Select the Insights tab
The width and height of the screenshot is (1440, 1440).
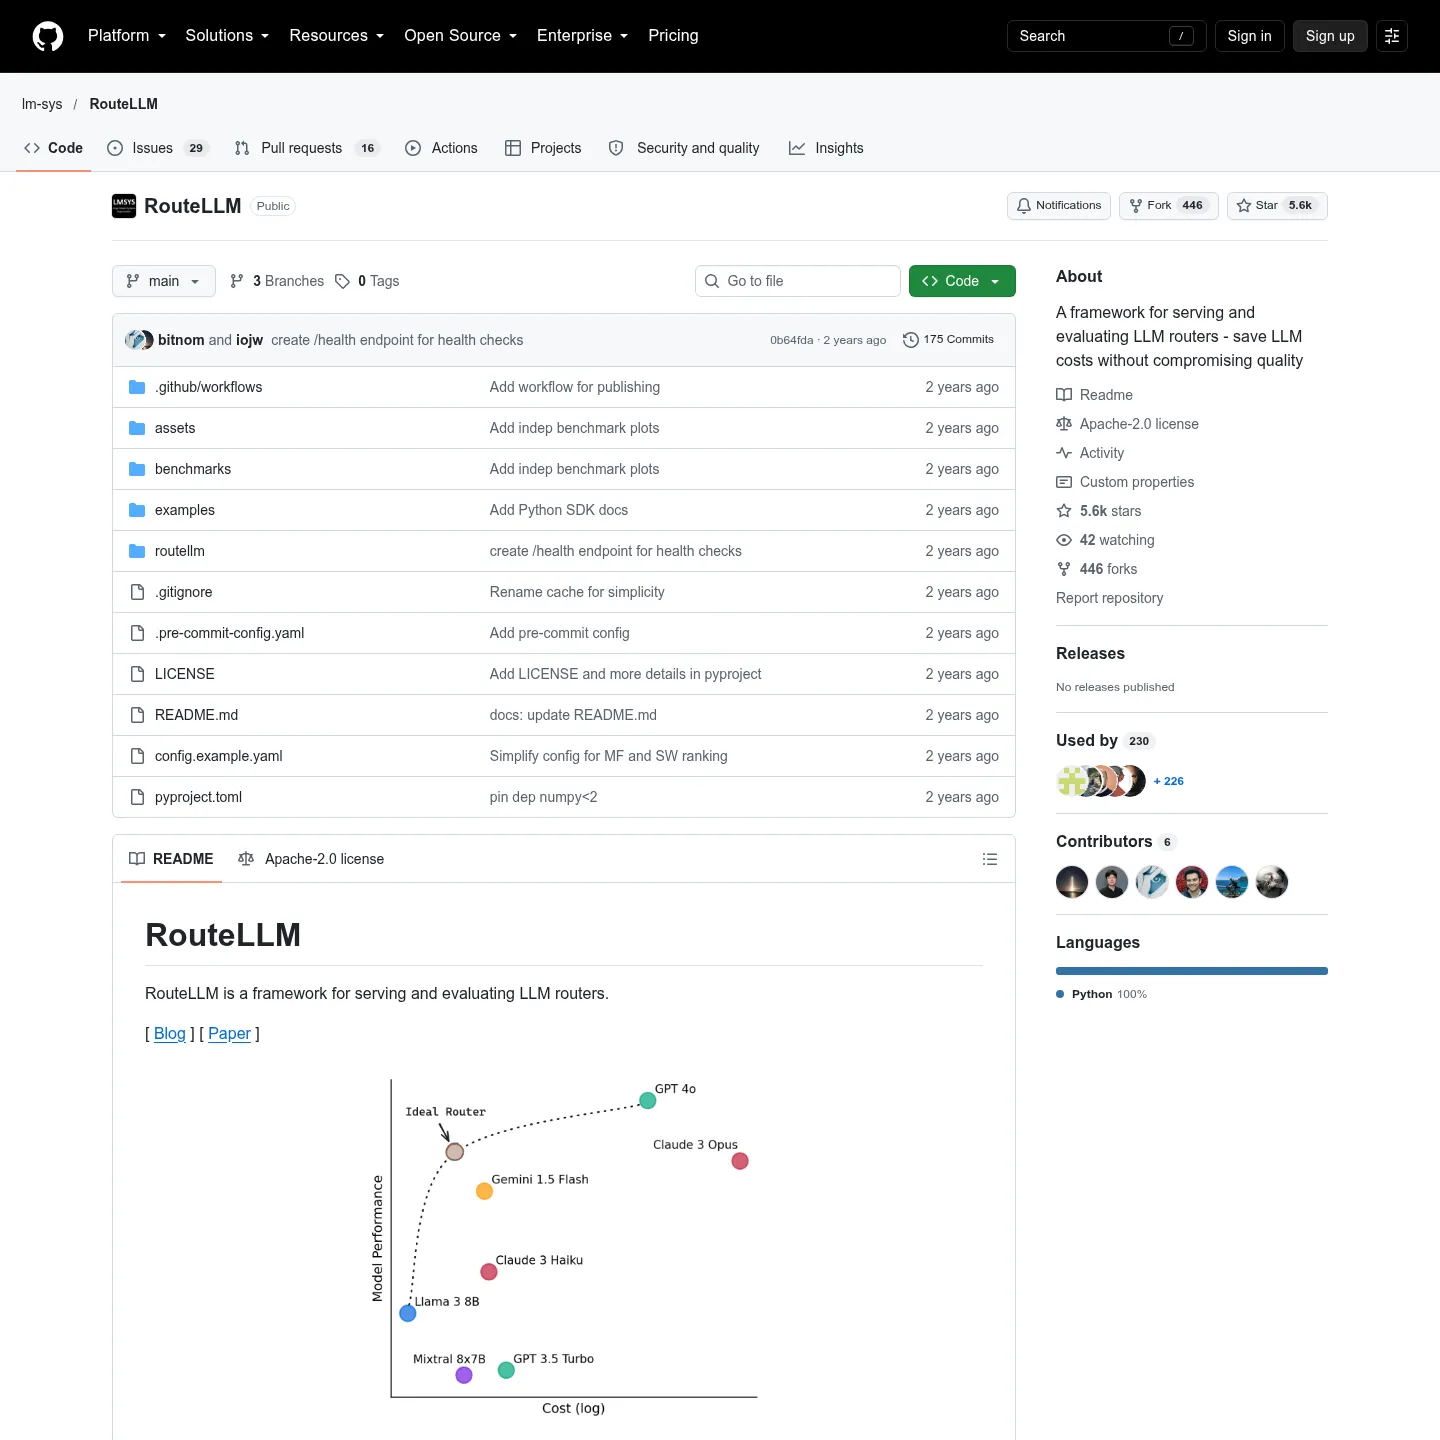tap(826, 148)
